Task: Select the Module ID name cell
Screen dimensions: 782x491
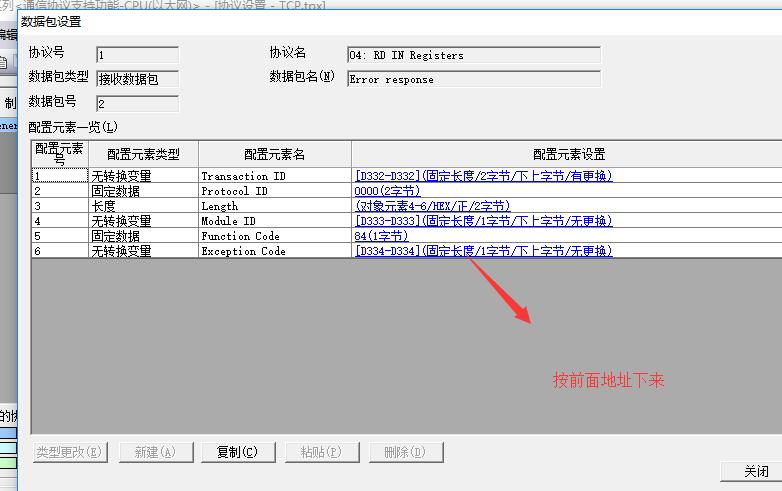Action: pyautogui.click(x=275, y=221)
